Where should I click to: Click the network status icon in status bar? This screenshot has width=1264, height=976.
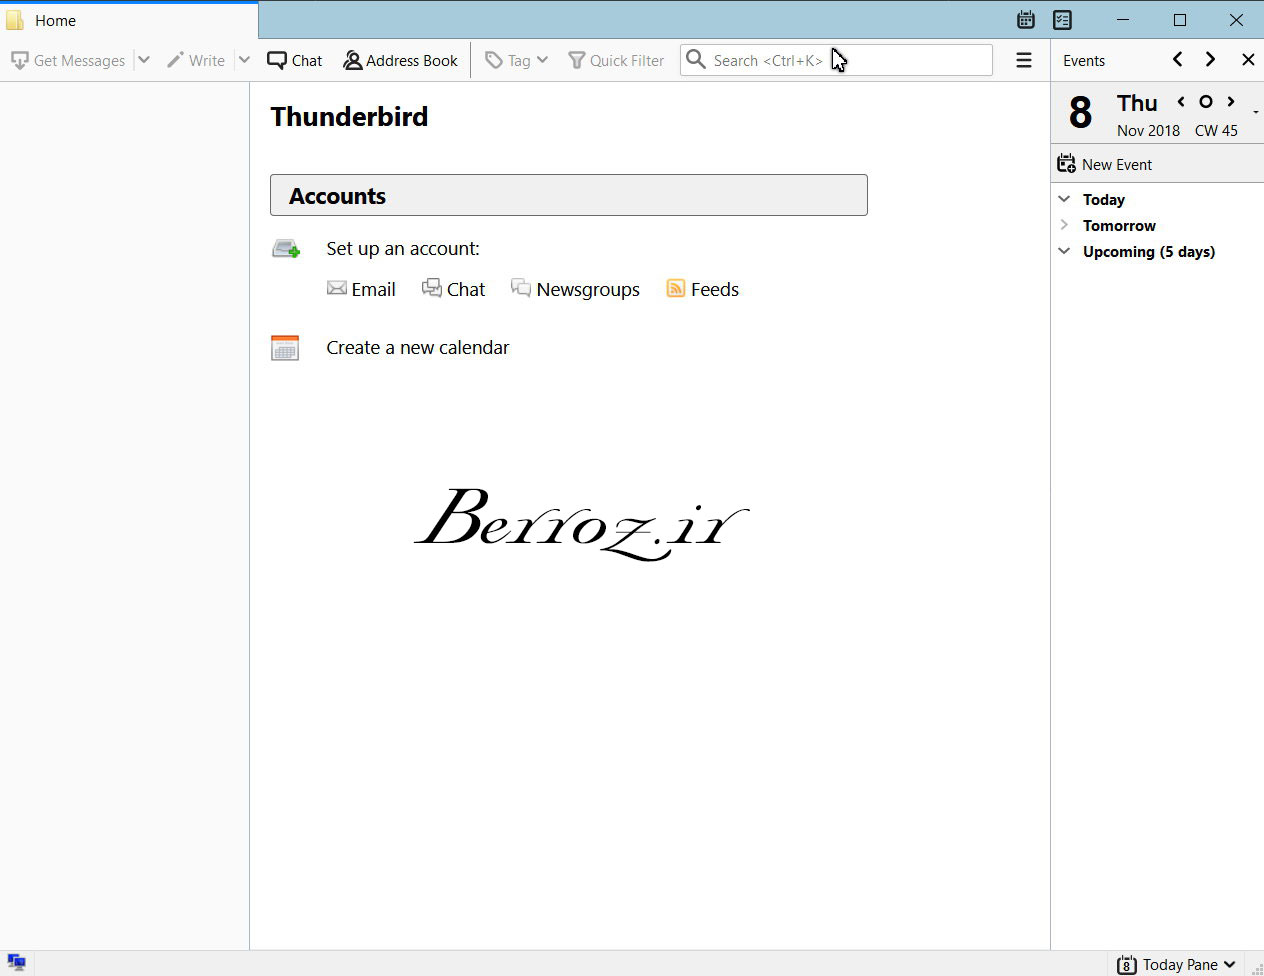point(16,963)
